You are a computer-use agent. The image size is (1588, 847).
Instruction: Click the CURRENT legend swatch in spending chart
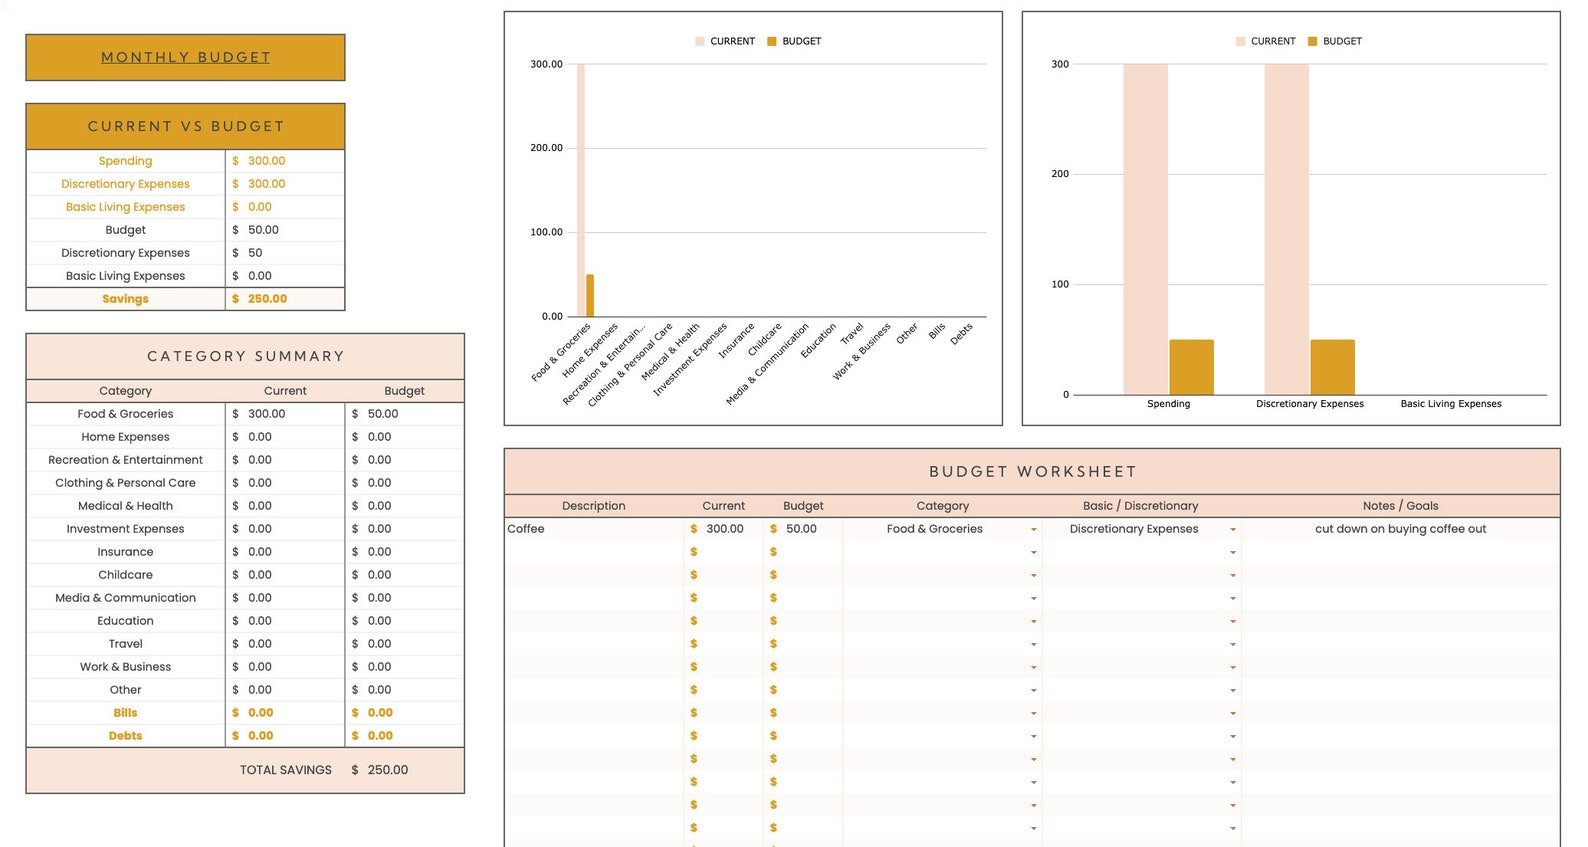[1241, 41]
